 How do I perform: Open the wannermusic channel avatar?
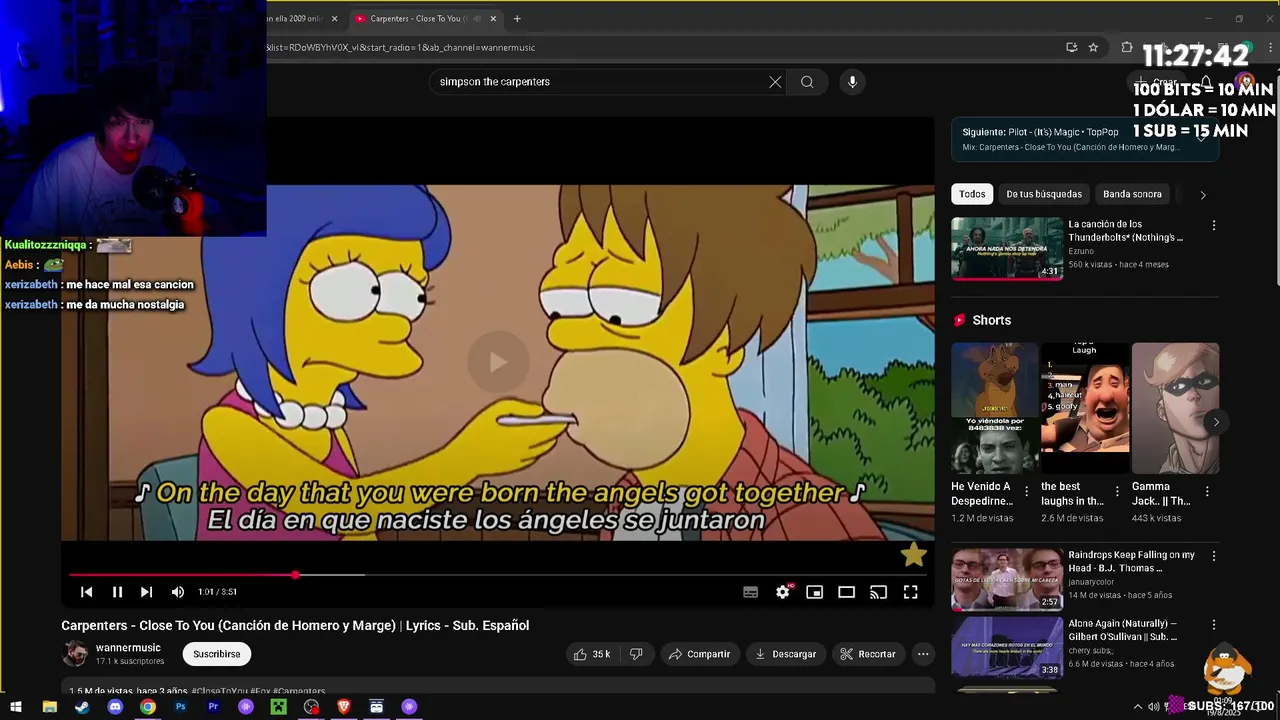(75, 654)
